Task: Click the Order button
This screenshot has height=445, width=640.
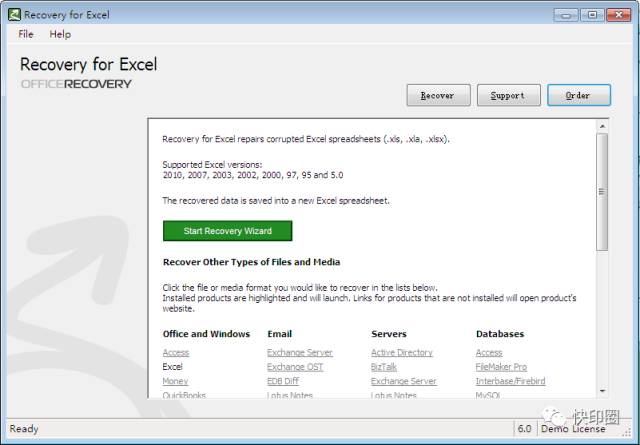Action: (579, 95)
